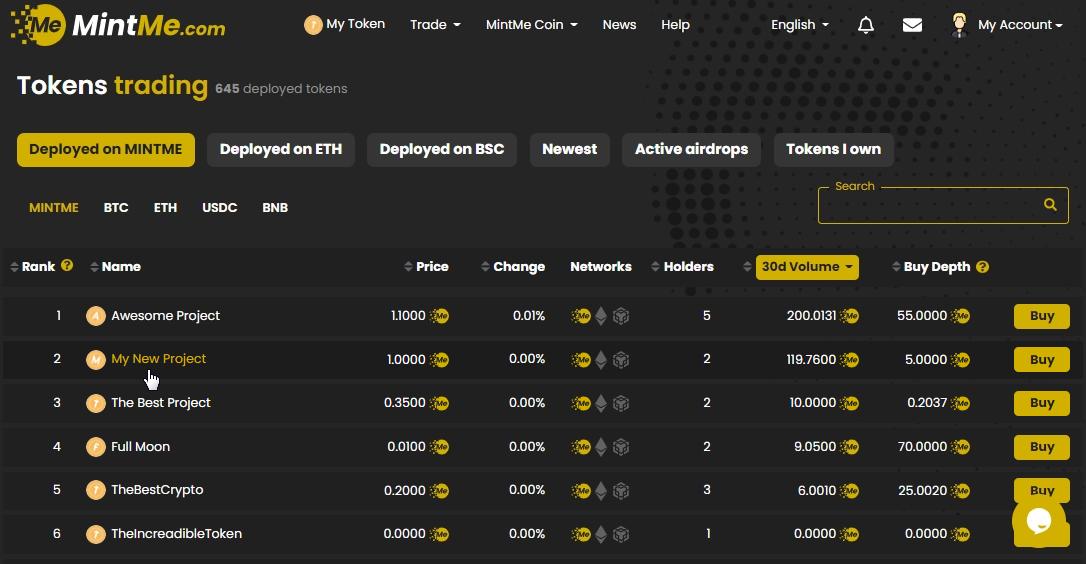The image size is (1086, 564).
Task: Click the MintMe.com logo
Action: (x=118, y=25)
